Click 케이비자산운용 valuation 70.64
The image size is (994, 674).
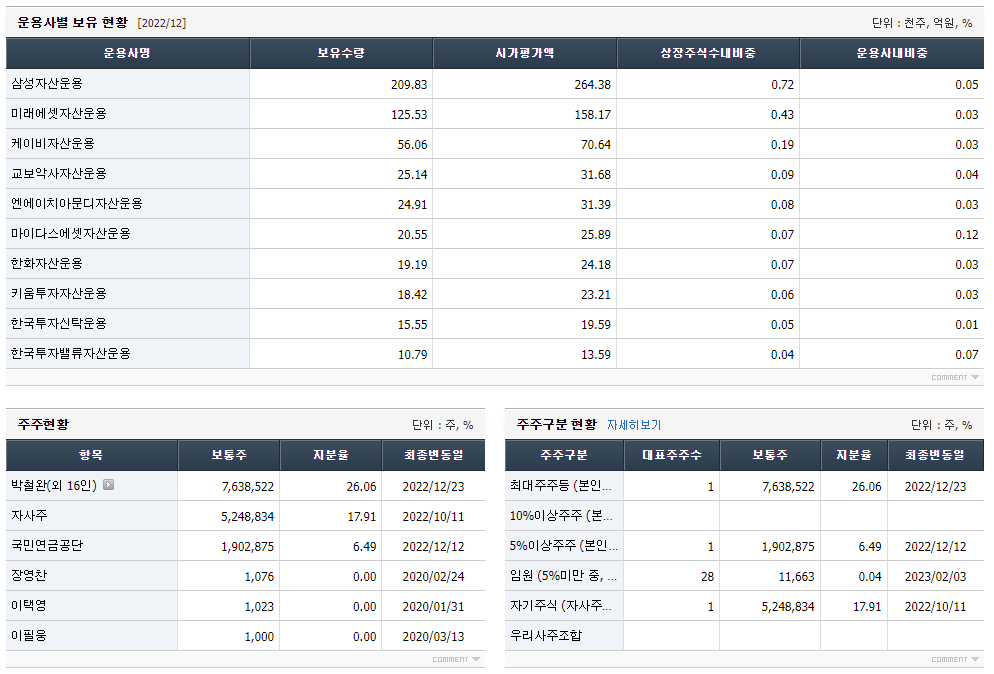pyautogui.click(x=596, y=145)
